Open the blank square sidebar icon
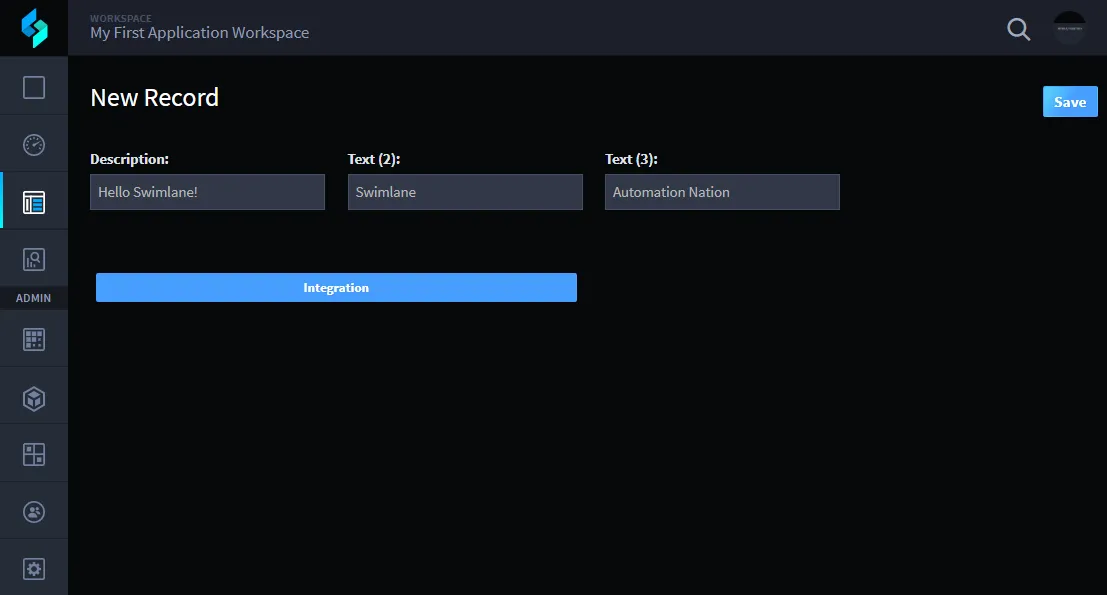Viewport: 1107px width, 595px height. (34, 88)
